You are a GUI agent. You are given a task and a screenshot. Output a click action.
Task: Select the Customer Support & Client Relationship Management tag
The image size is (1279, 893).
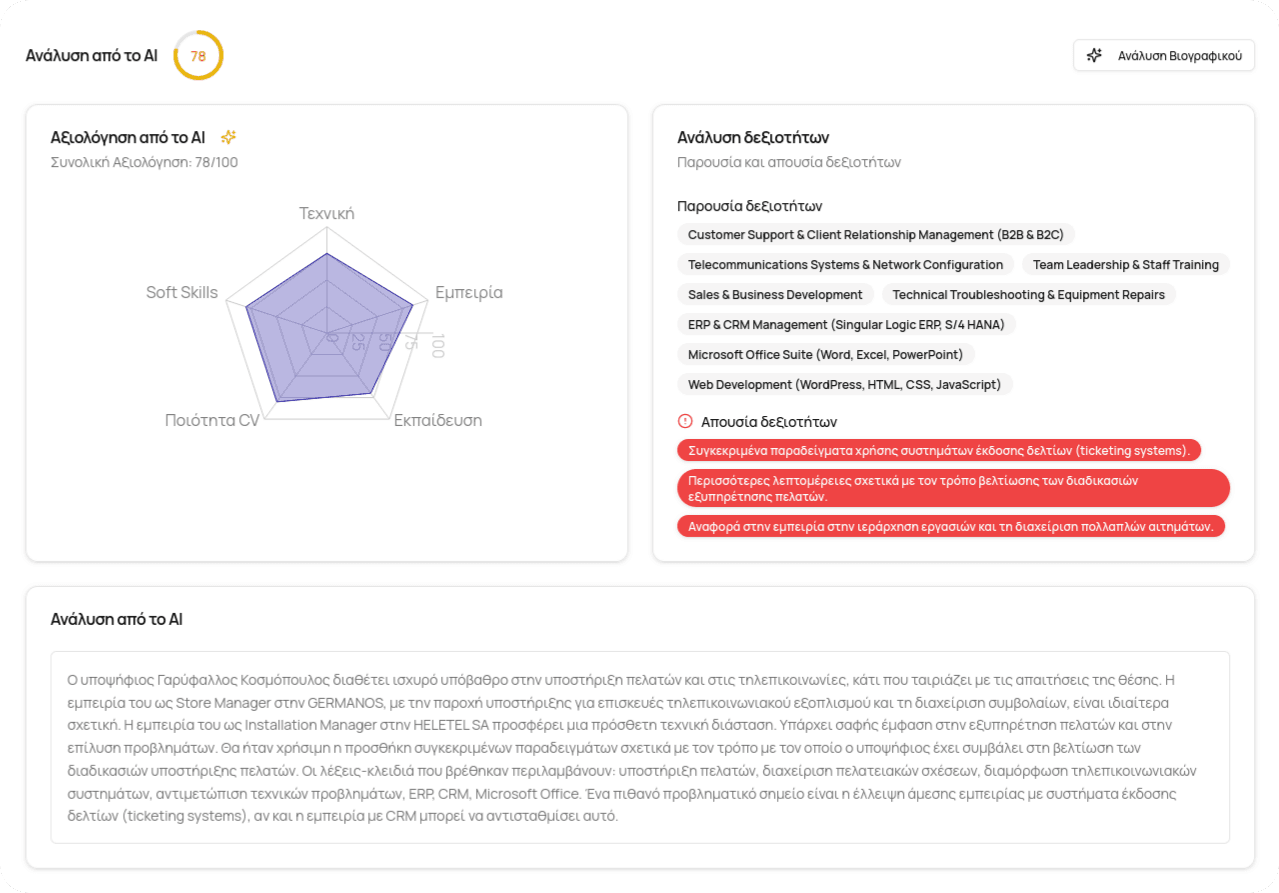click(x=875, y=235)
